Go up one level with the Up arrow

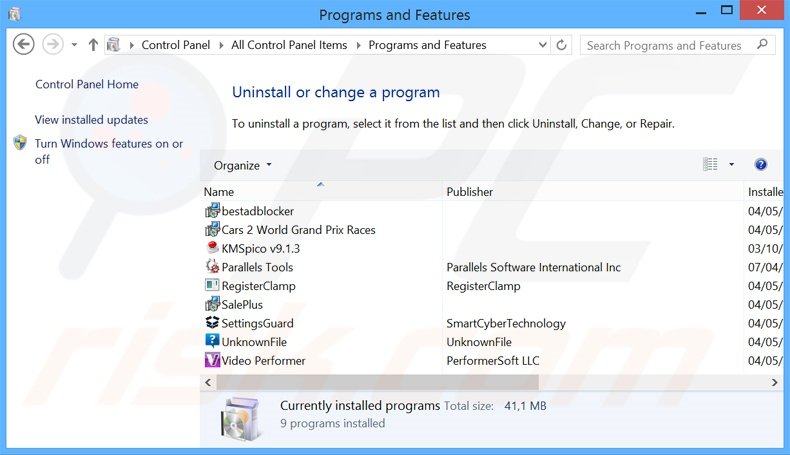tap(93, 45)
